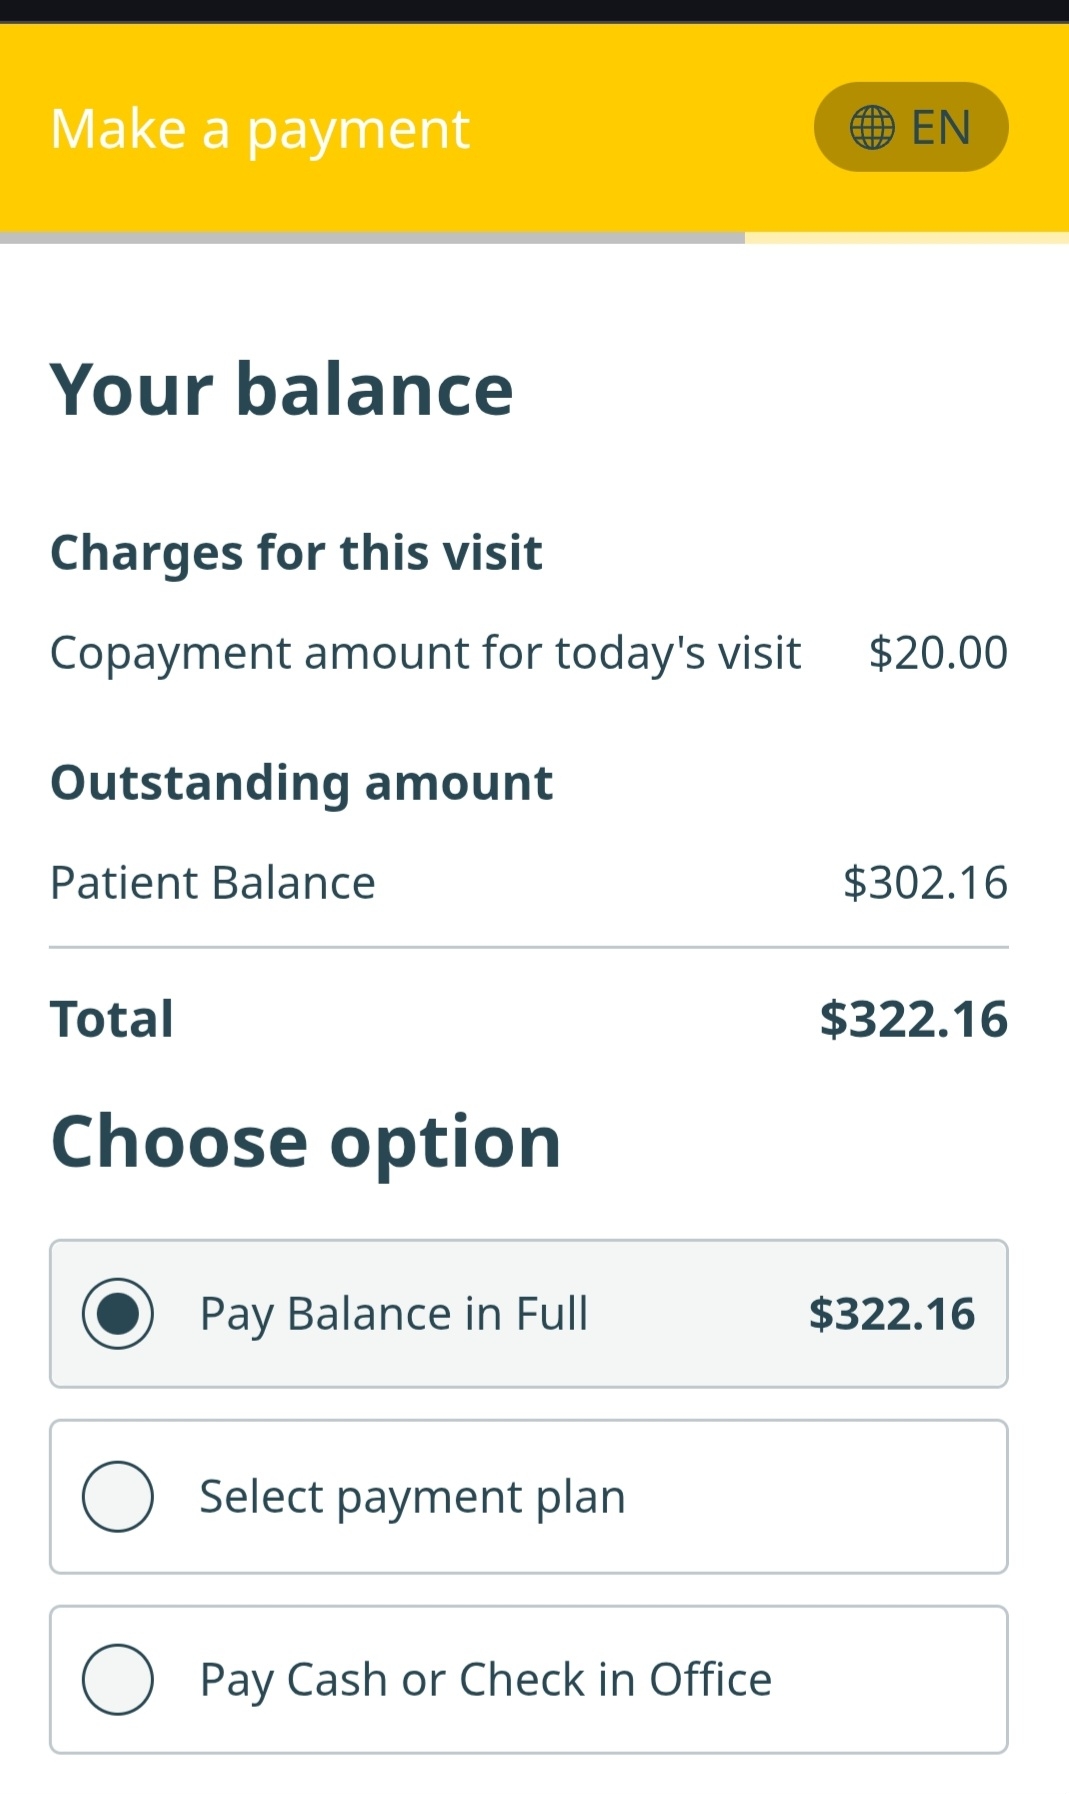Select the Pay Cash or Check in Office radio
The height and width of the screenshot is (1794, 1069).
pyautogui.click(x=118, y=1680)
